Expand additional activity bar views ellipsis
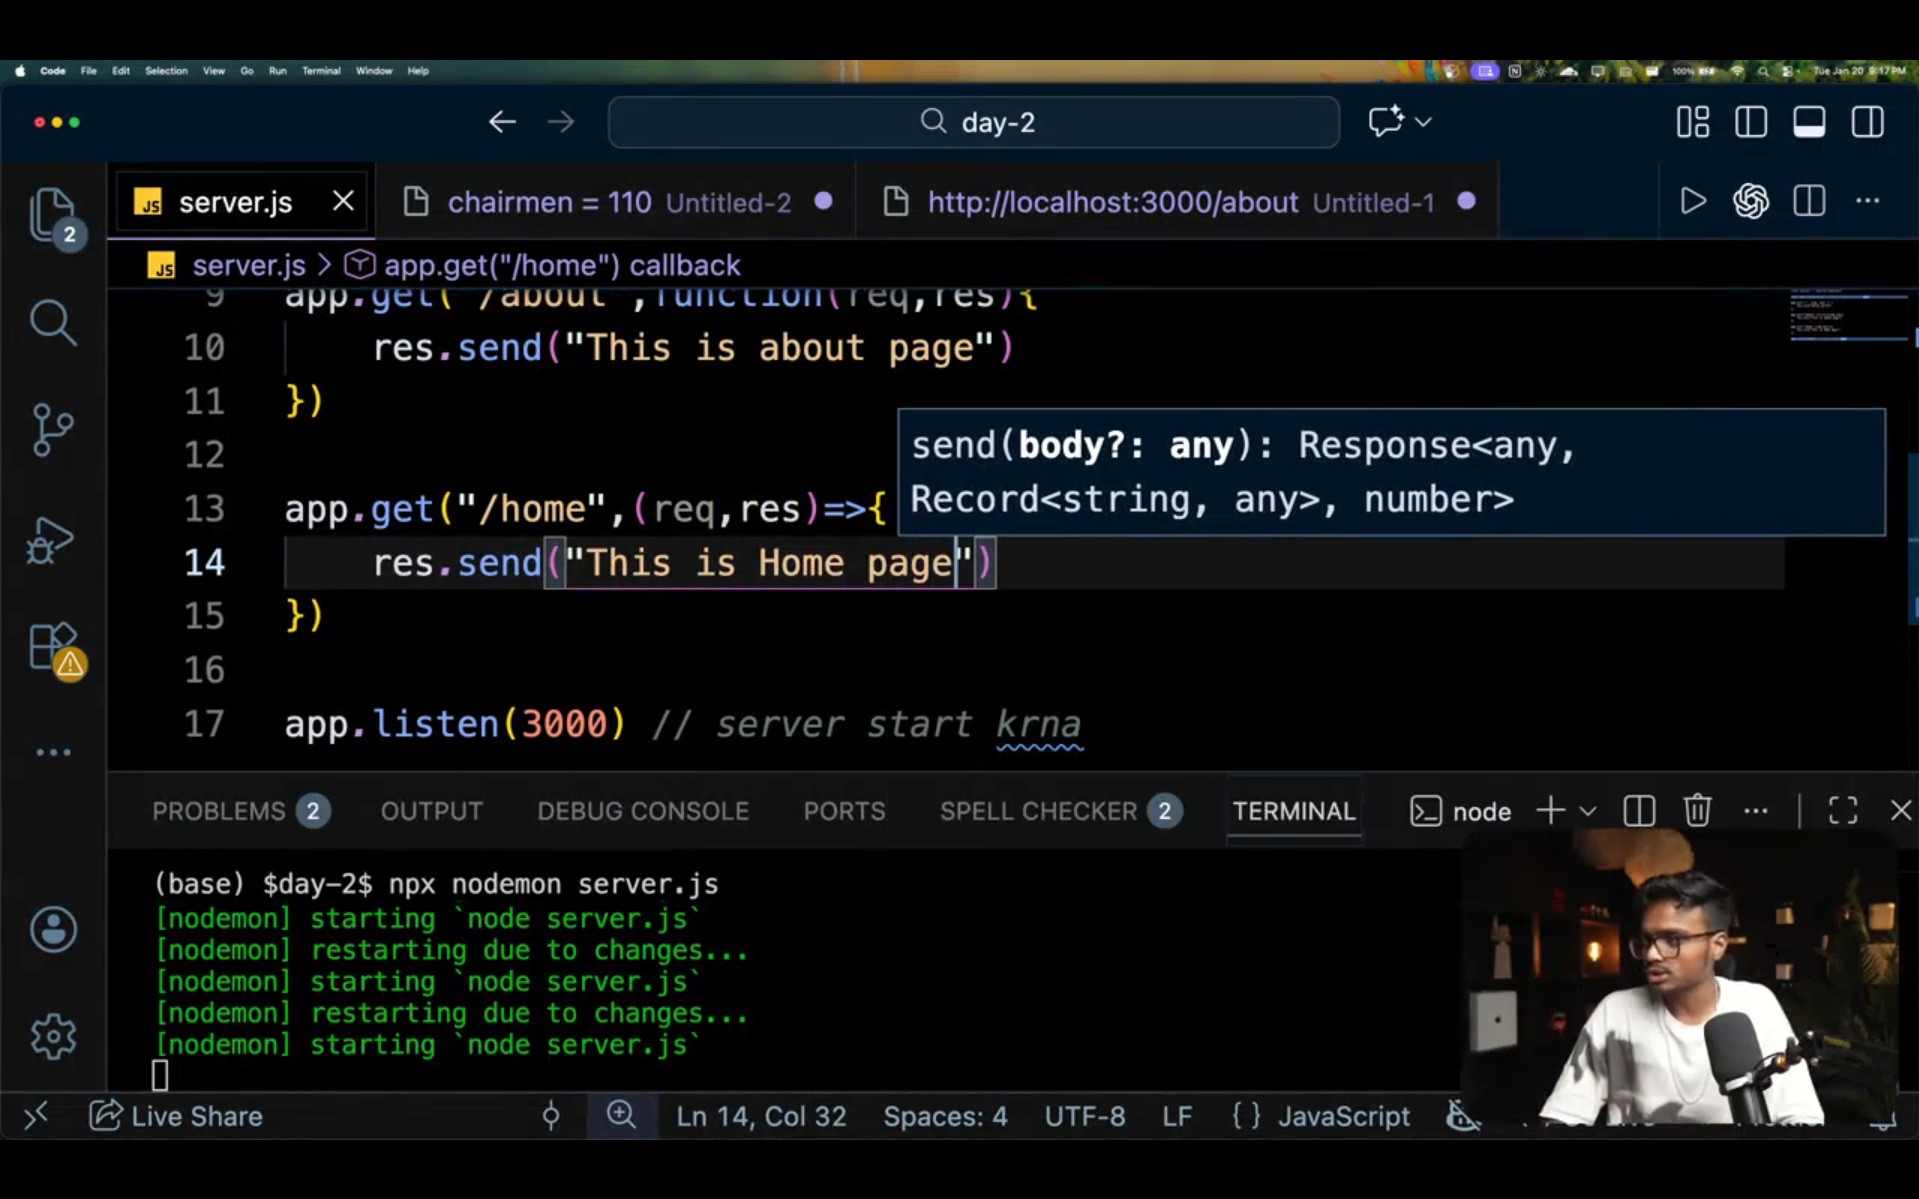Screen dimensions: 1919x1199 point(52,752)
